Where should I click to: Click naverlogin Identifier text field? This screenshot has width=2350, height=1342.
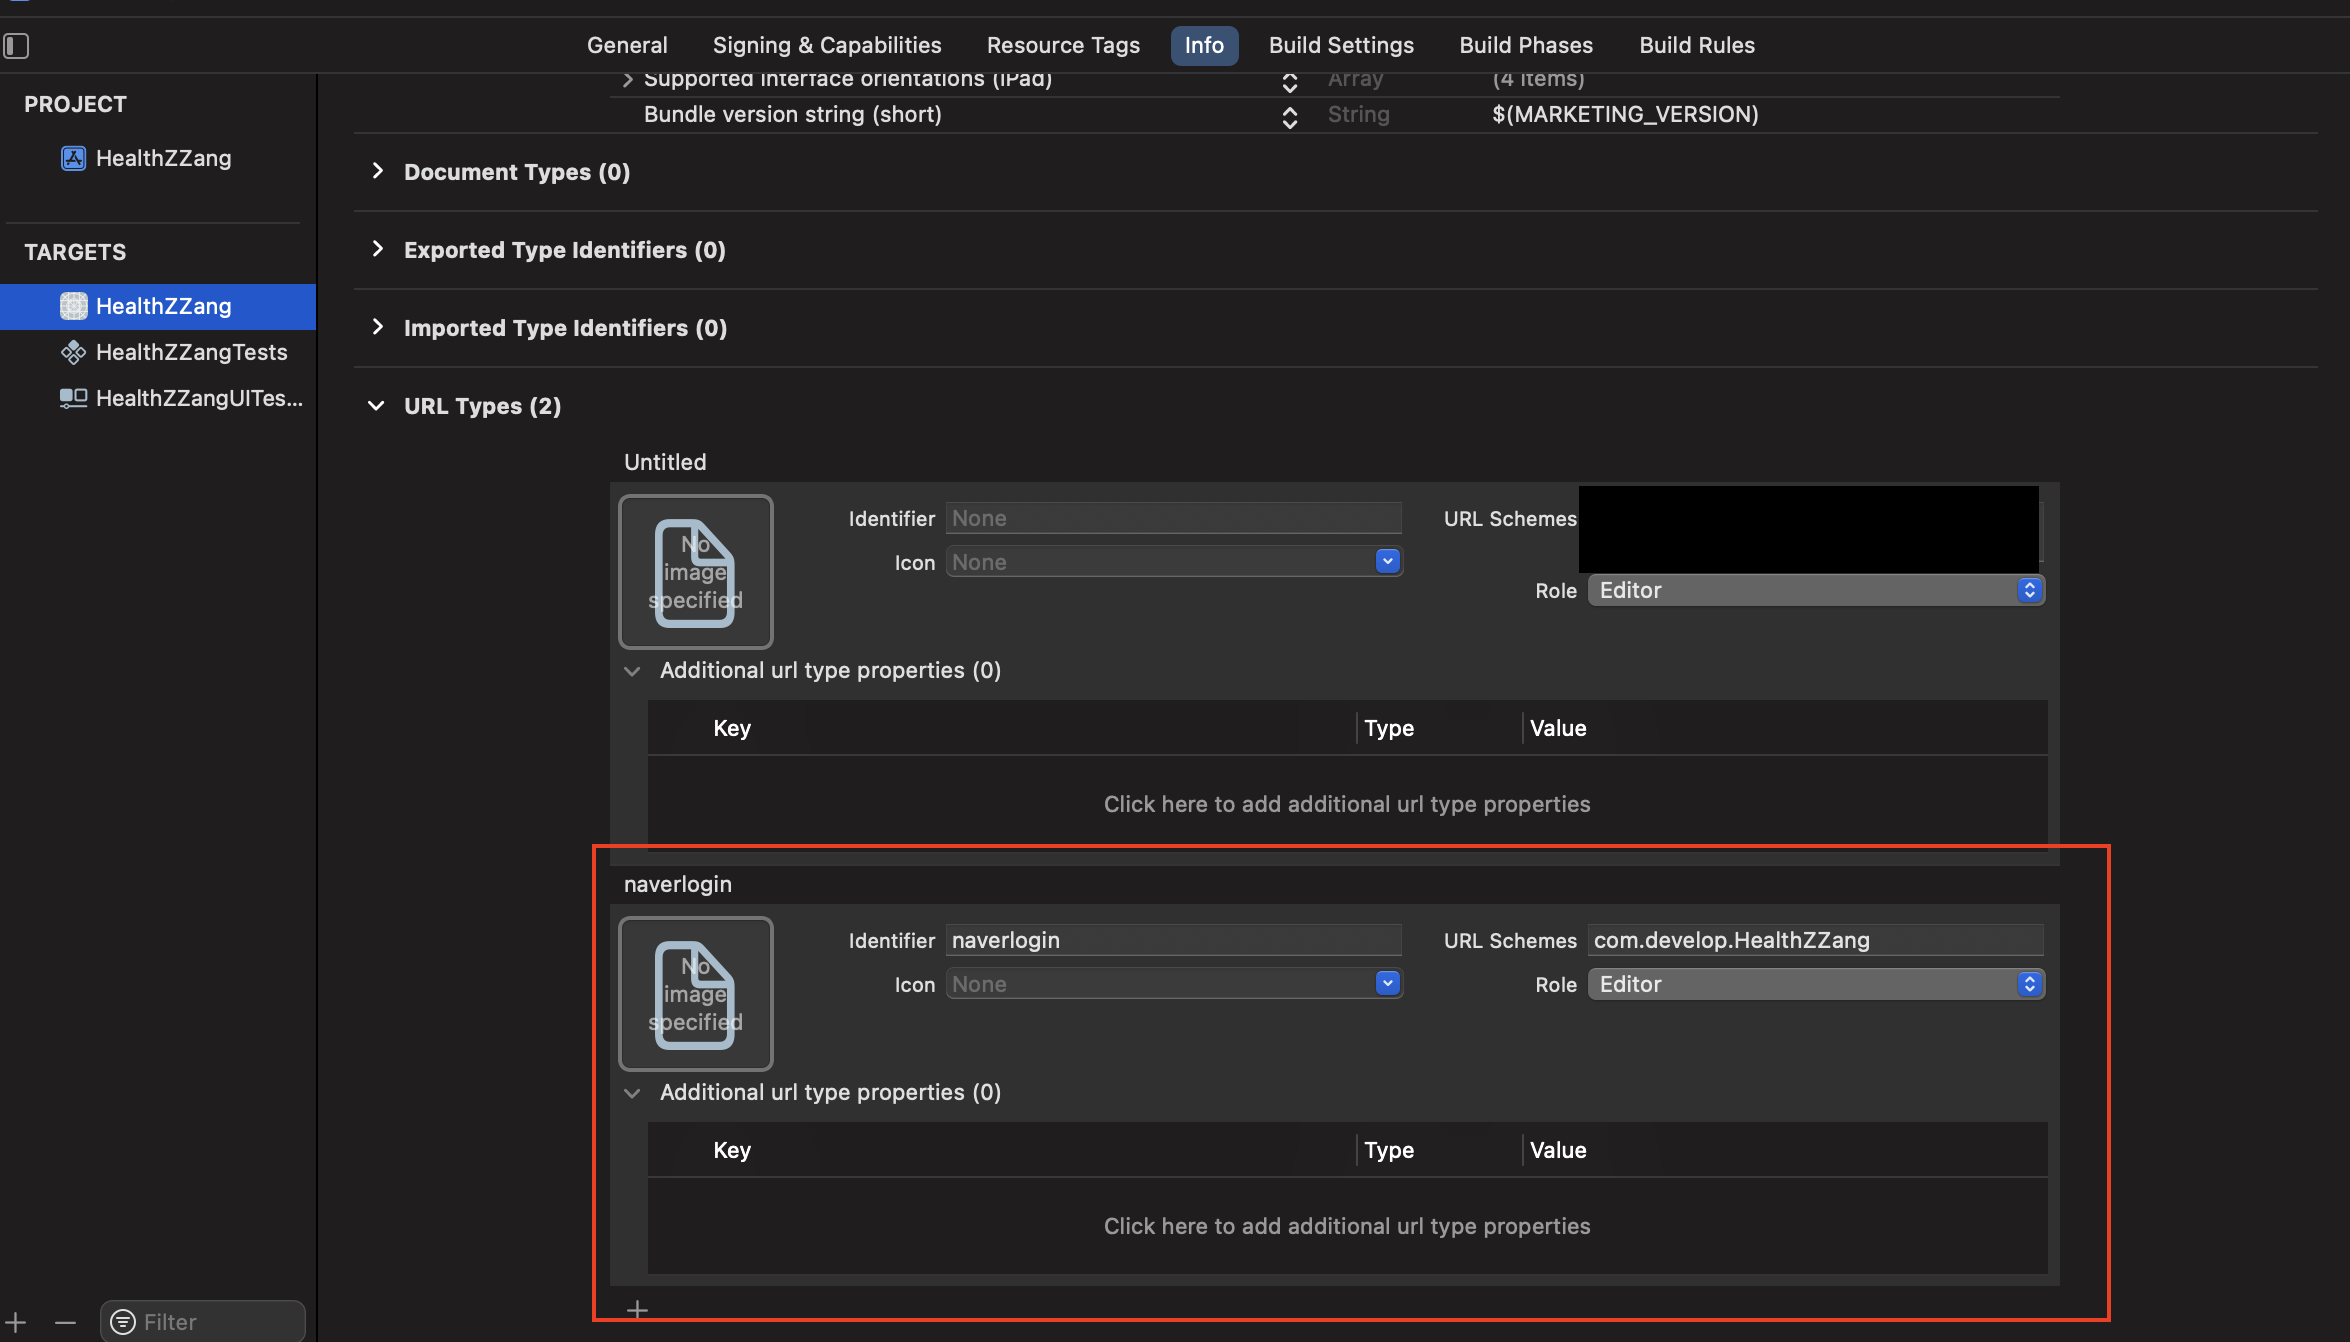(1172, 940)
